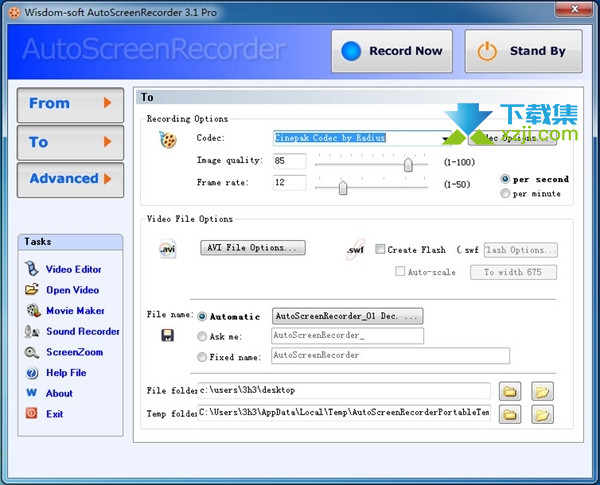Click the About W icon
Screen dimensions: 600x485
coord(32,393)
